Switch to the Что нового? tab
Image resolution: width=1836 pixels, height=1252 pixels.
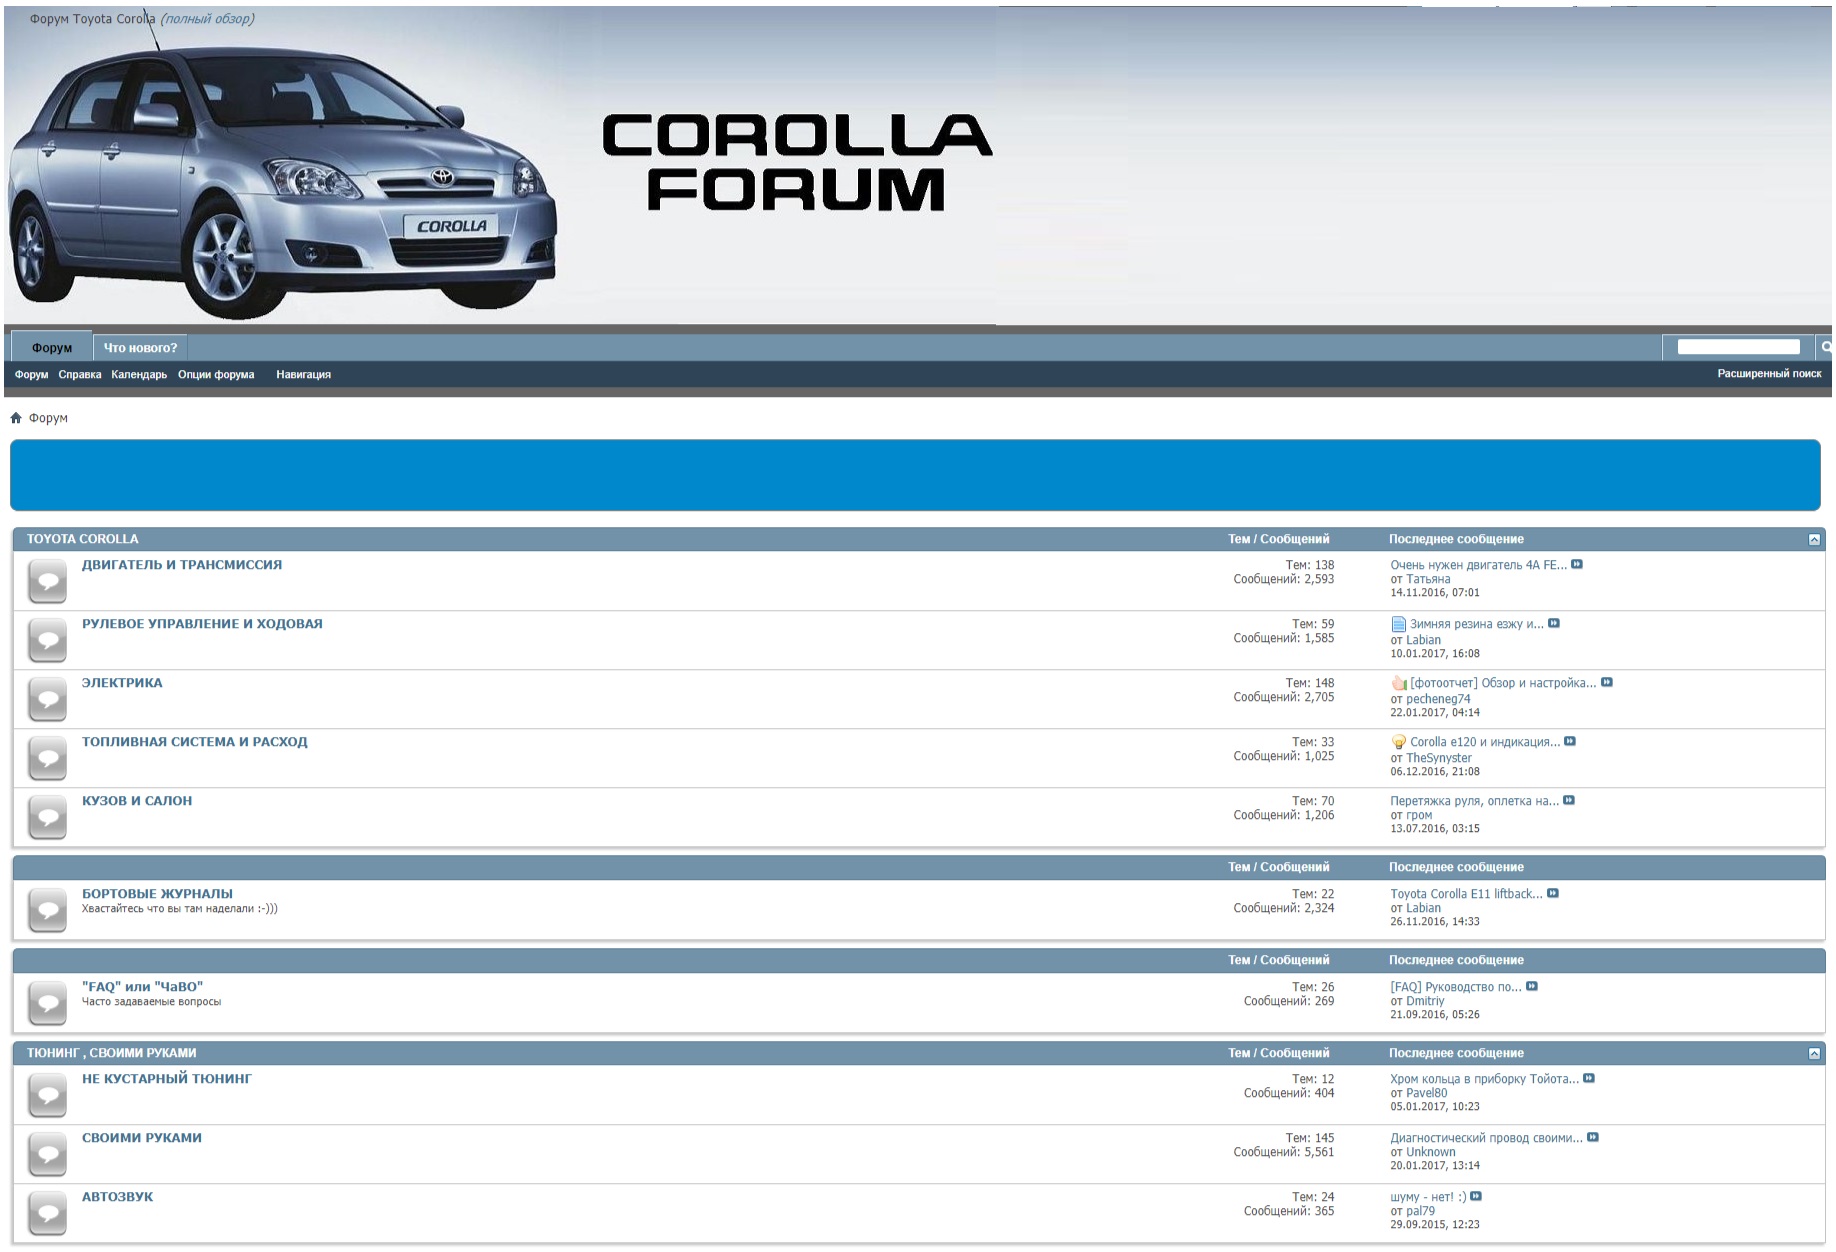point(140,348)
